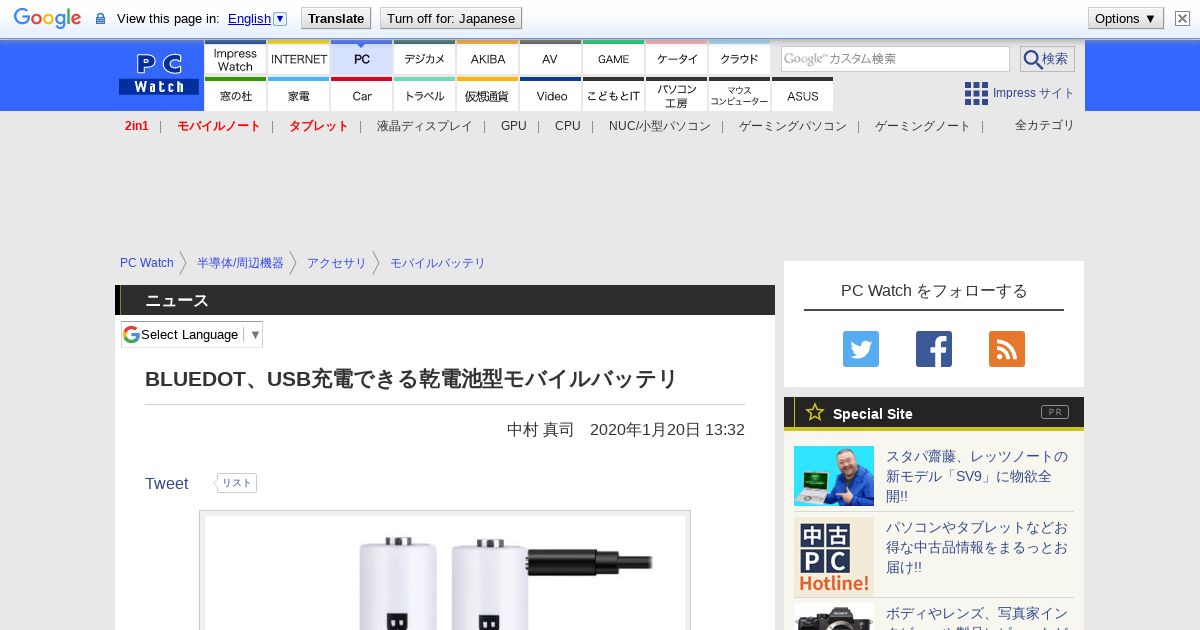Viewport: 1200px width, 630px height.
Task: Open the マウスコンピューター tab
Action: [740, 96]
